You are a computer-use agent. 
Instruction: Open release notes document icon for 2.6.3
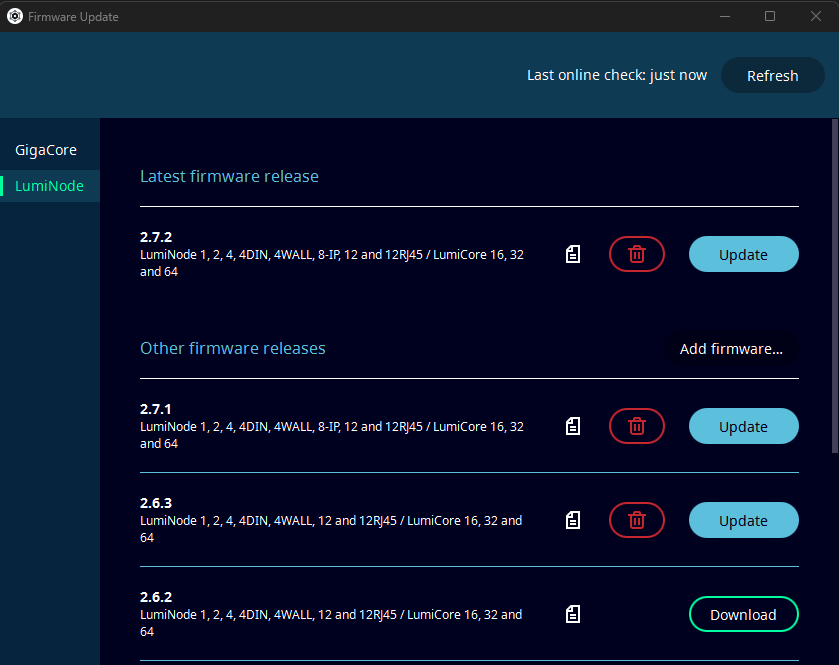(x=573, y=520)
